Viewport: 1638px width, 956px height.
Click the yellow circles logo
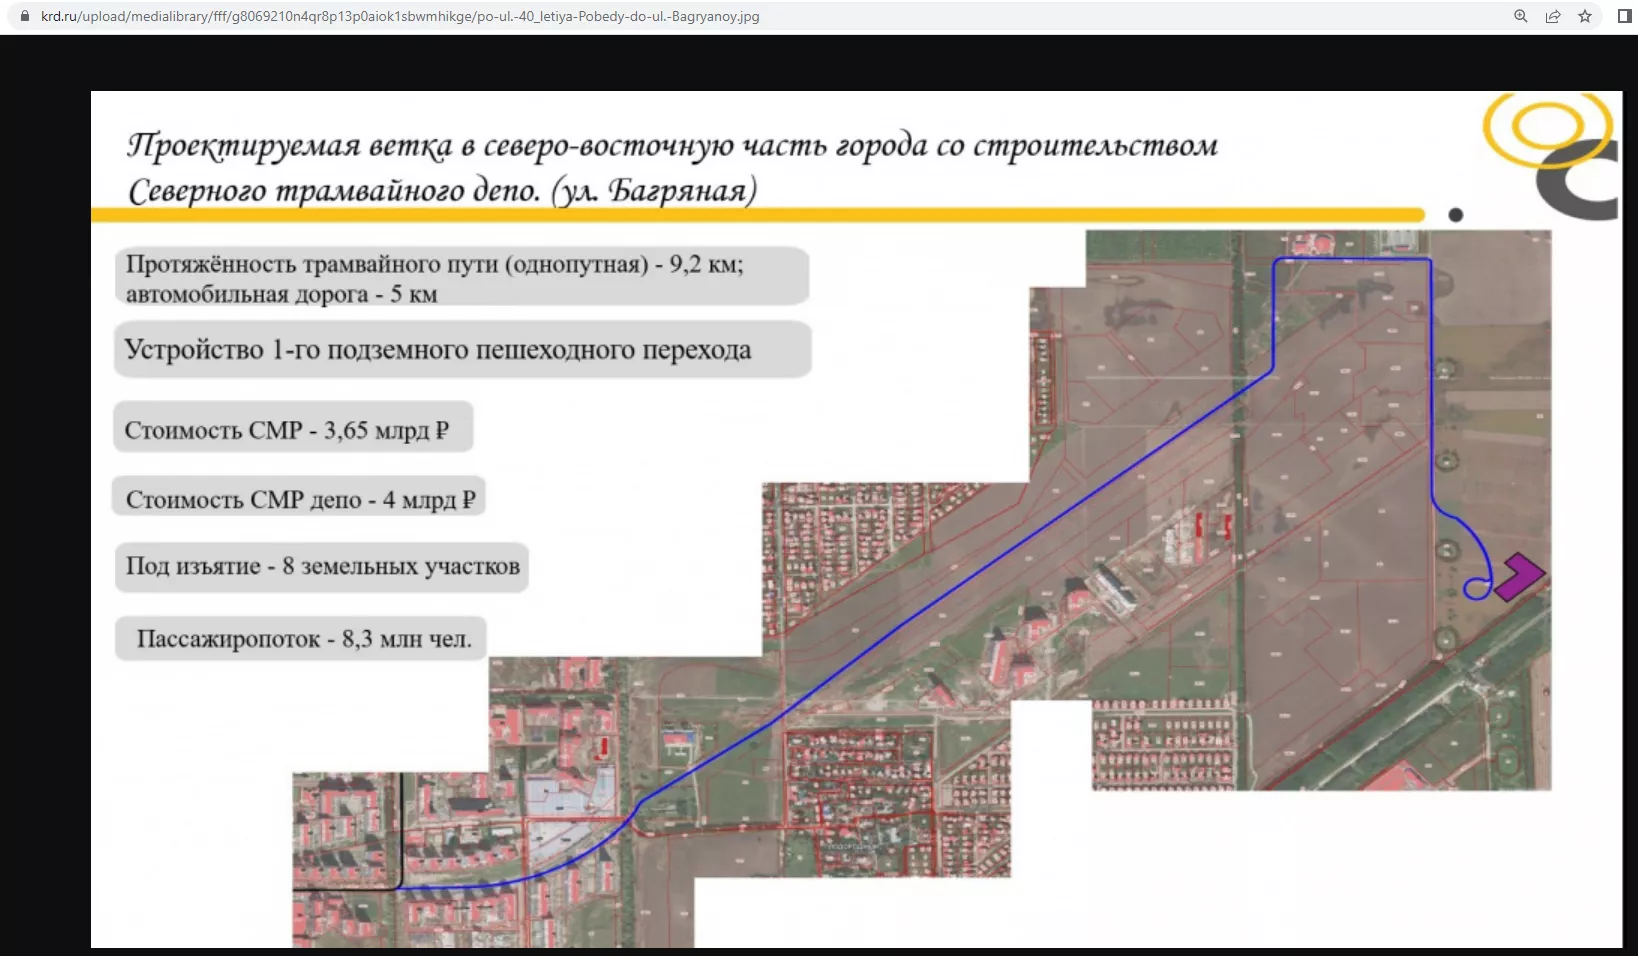[1545, 128]
